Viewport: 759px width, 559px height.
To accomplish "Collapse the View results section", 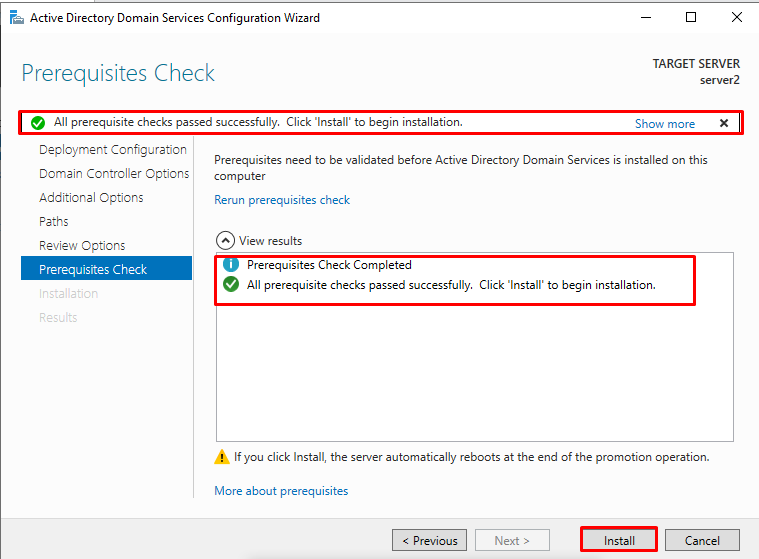I will point(225,241).
